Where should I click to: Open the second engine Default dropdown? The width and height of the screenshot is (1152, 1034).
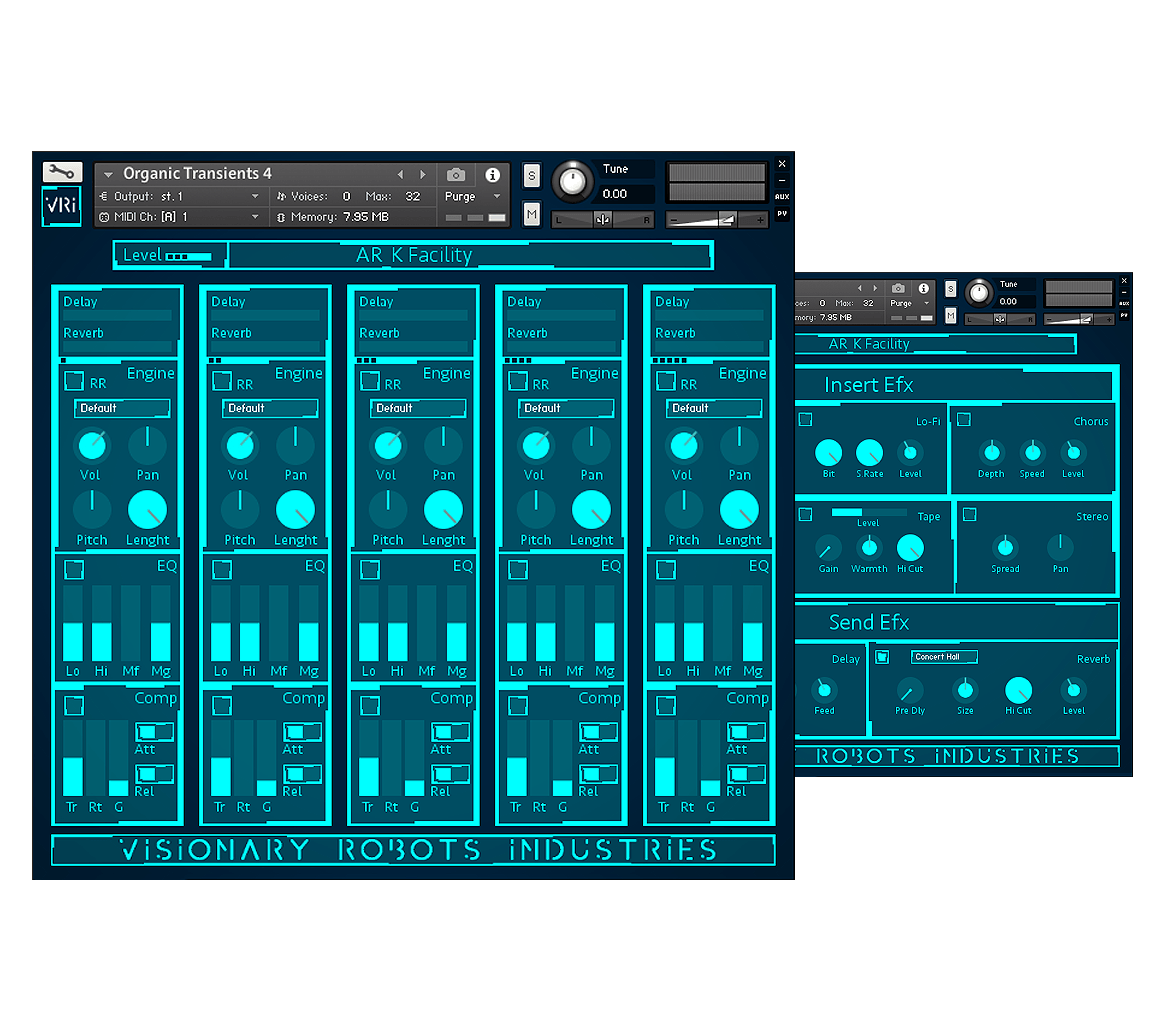pyautogui.click(x=270, y=408)
